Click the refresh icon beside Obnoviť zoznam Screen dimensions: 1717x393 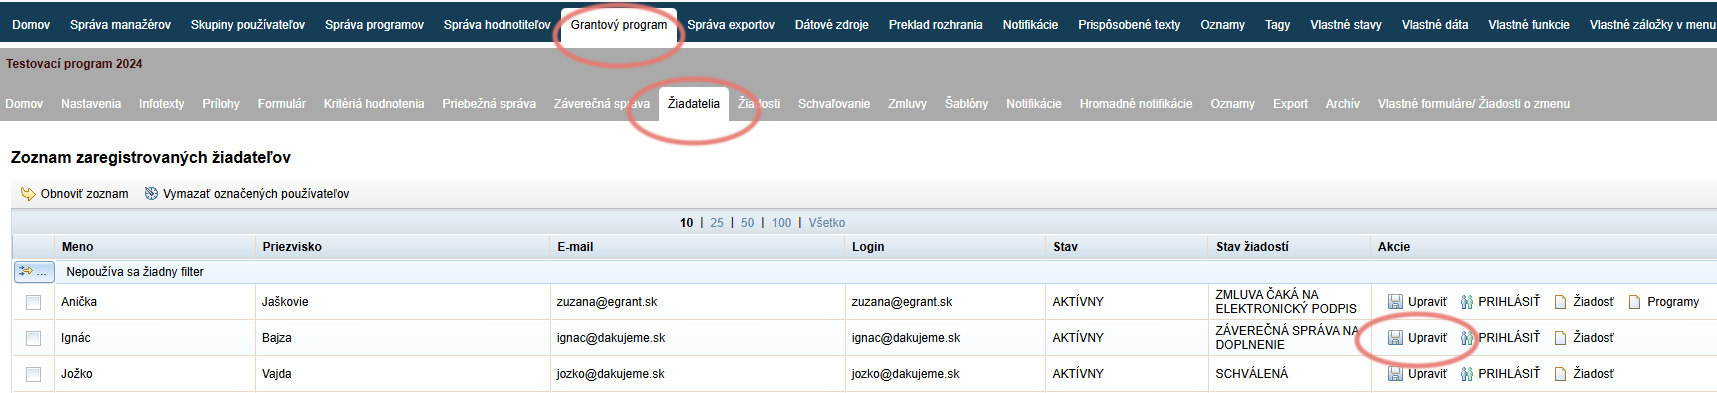(x=28, y=194)
